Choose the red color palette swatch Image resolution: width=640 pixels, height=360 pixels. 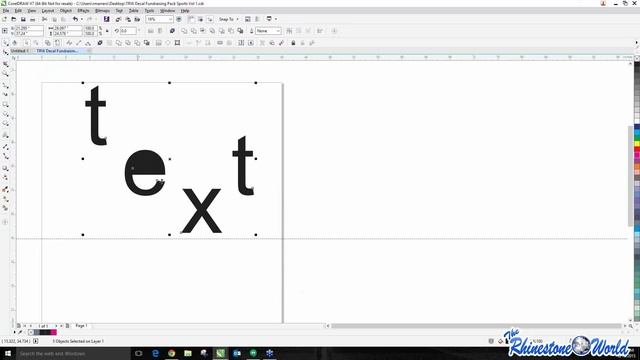[637, 150]
